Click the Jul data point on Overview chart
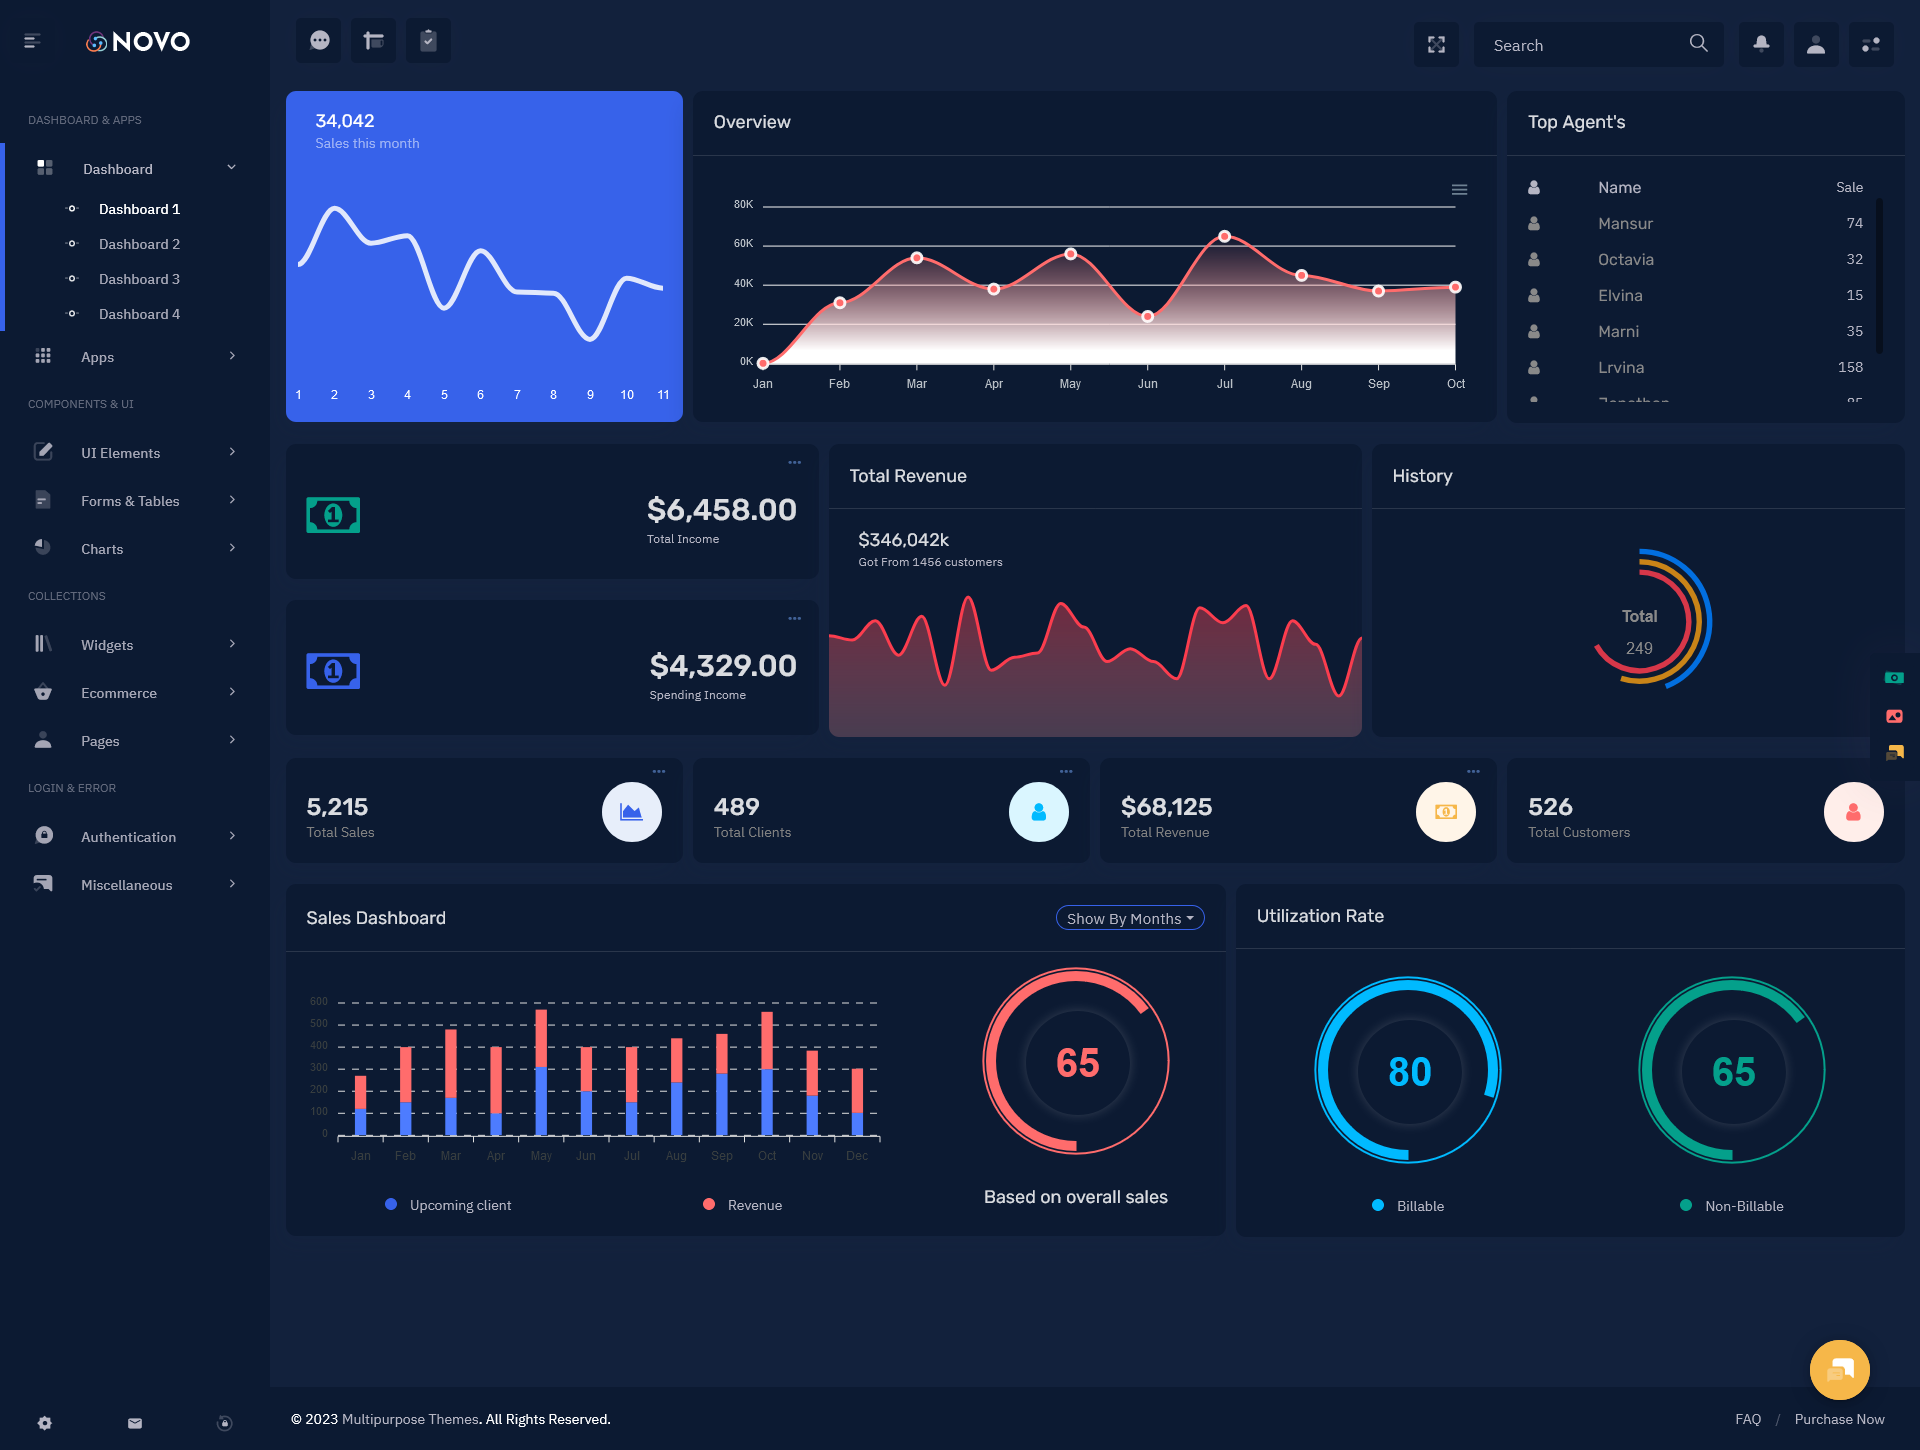1920x1450 pixels. [1224, 236]
